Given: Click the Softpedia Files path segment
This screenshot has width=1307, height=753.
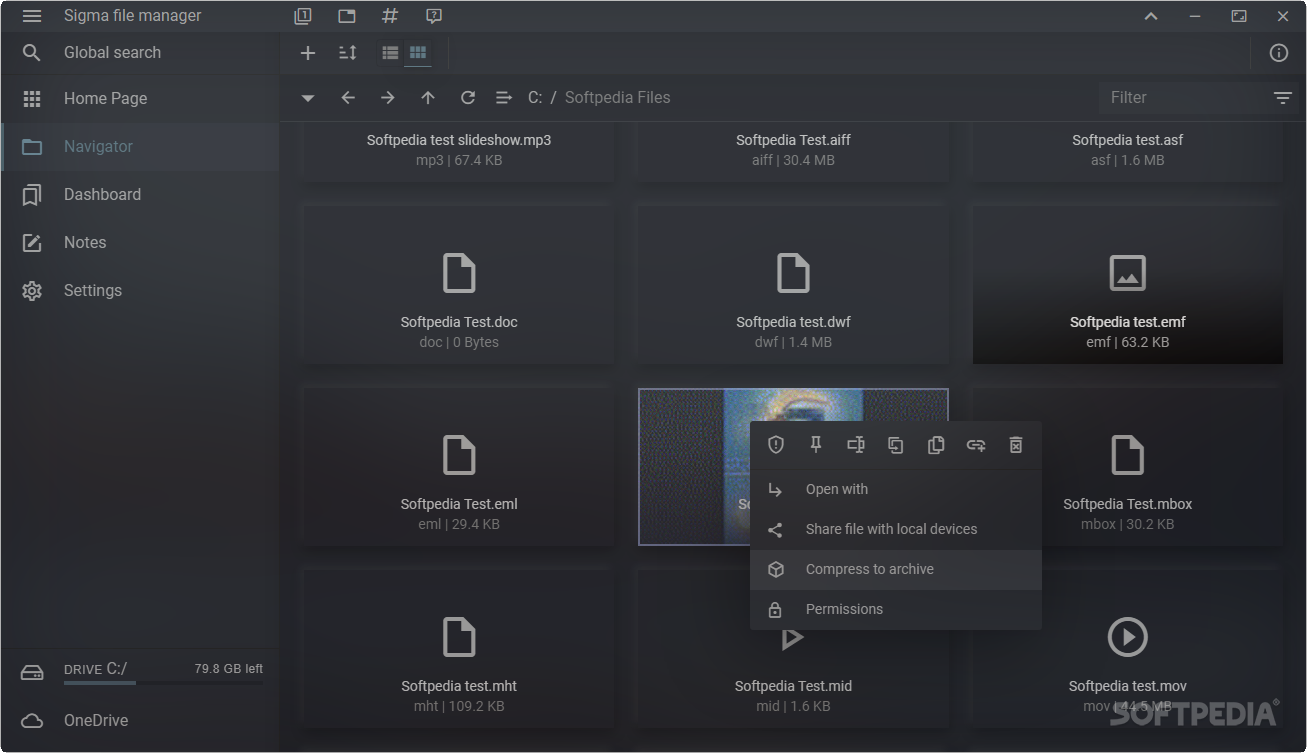Looking at the screenshot, I should (x=618, y=98).
